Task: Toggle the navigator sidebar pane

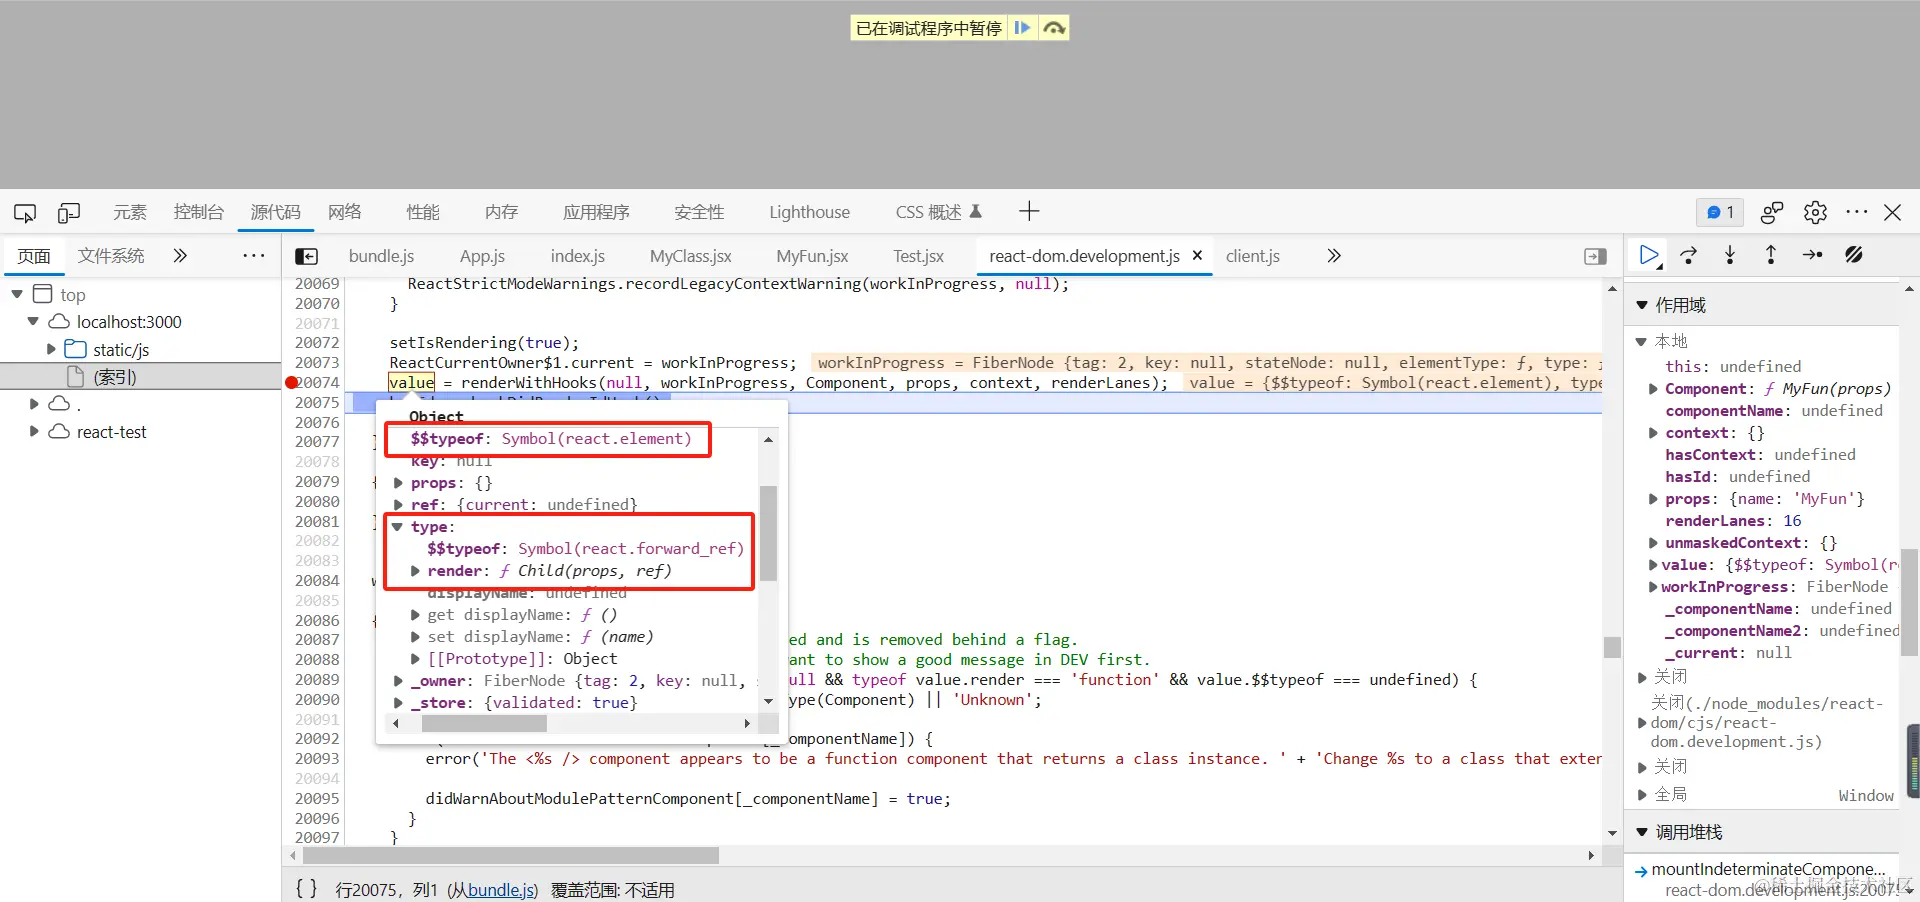Action: click(x=307, y=256)
